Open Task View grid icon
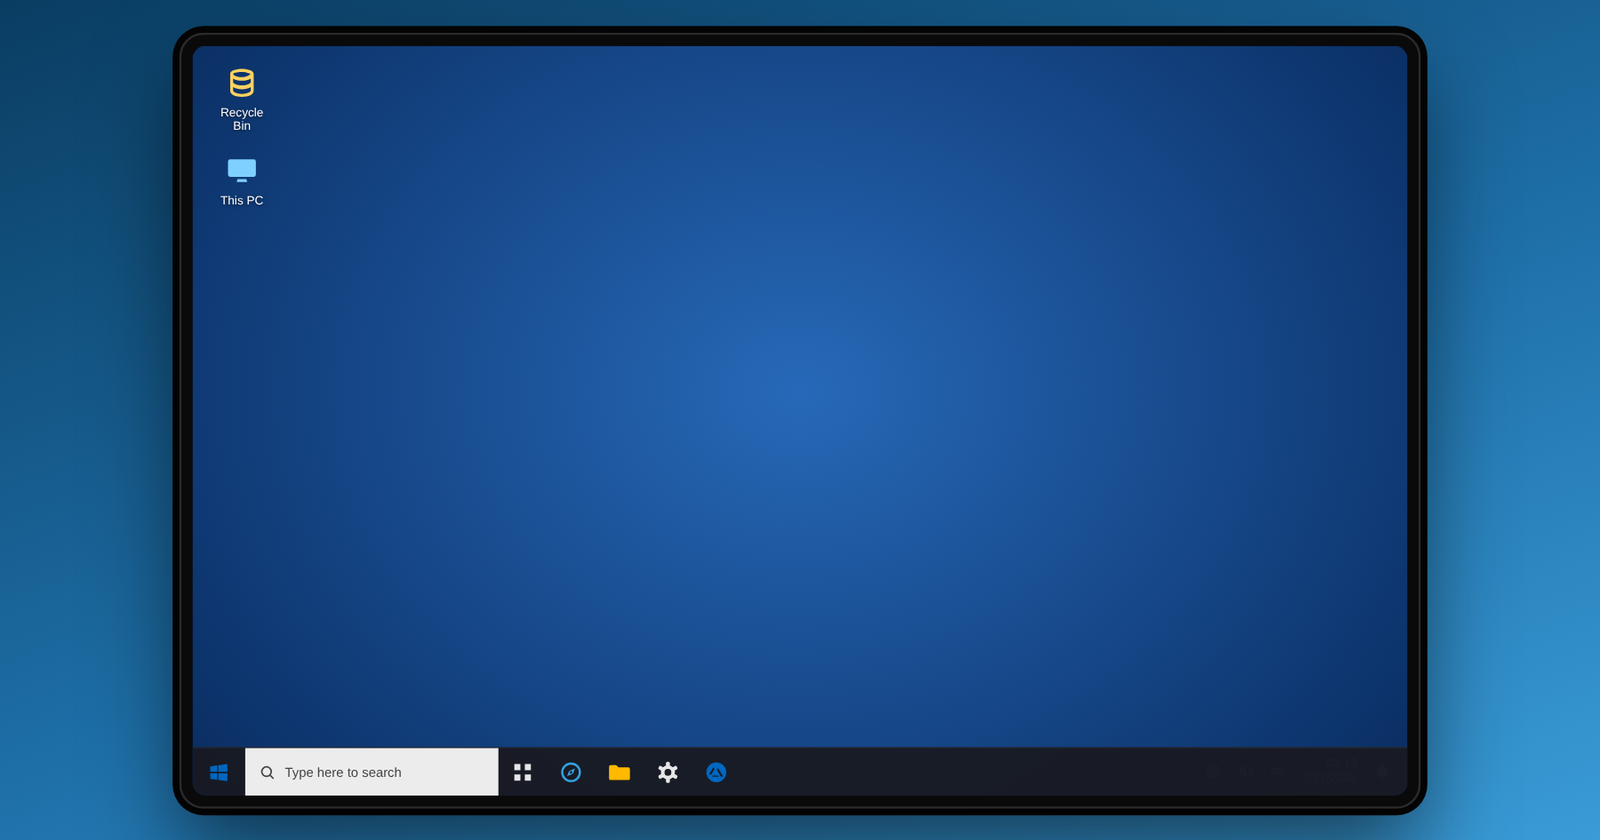 click(522, 772)
